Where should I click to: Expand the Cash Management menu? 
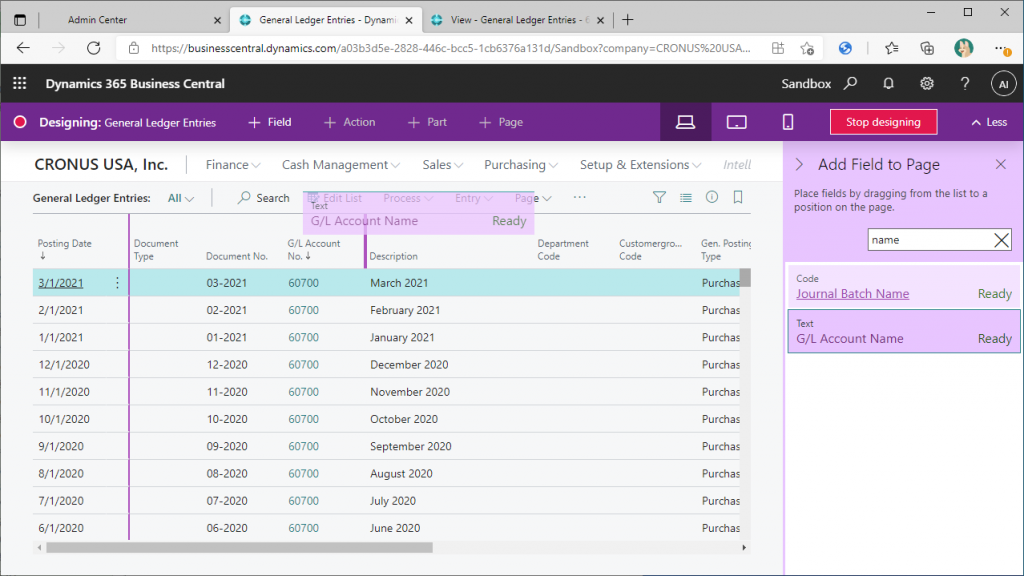tap(340, 165)
